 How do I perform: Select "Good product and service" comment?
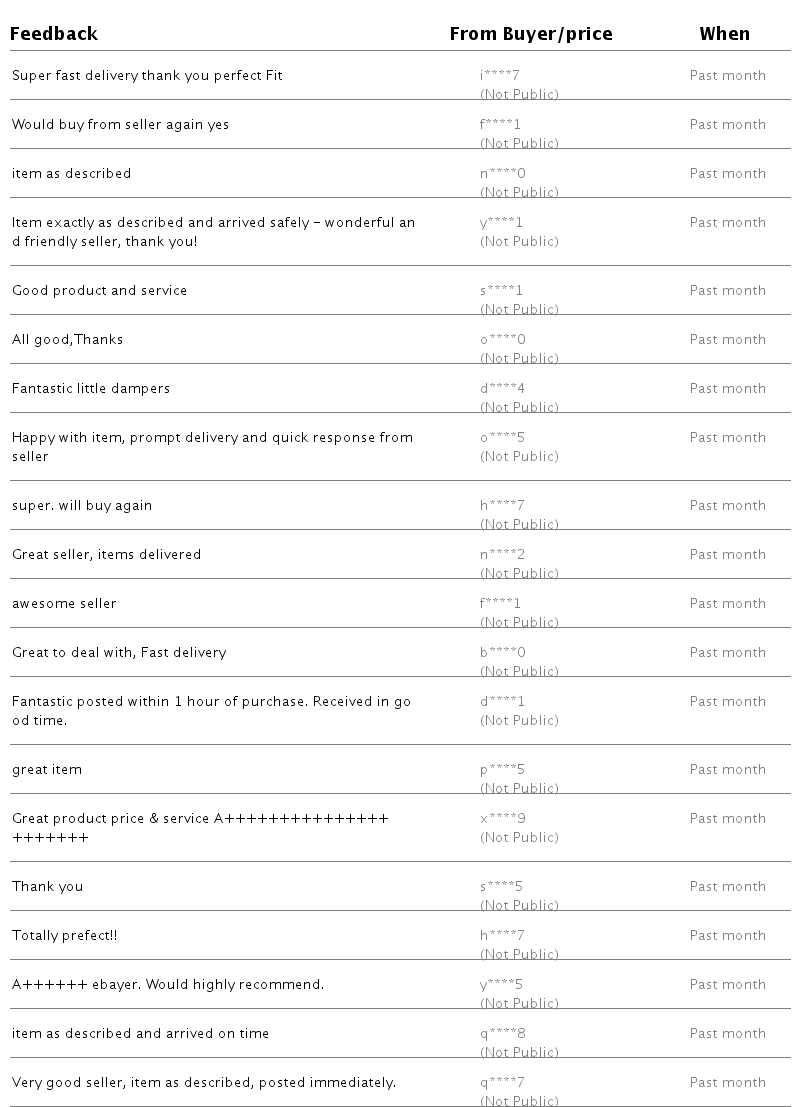click(99, 291)
